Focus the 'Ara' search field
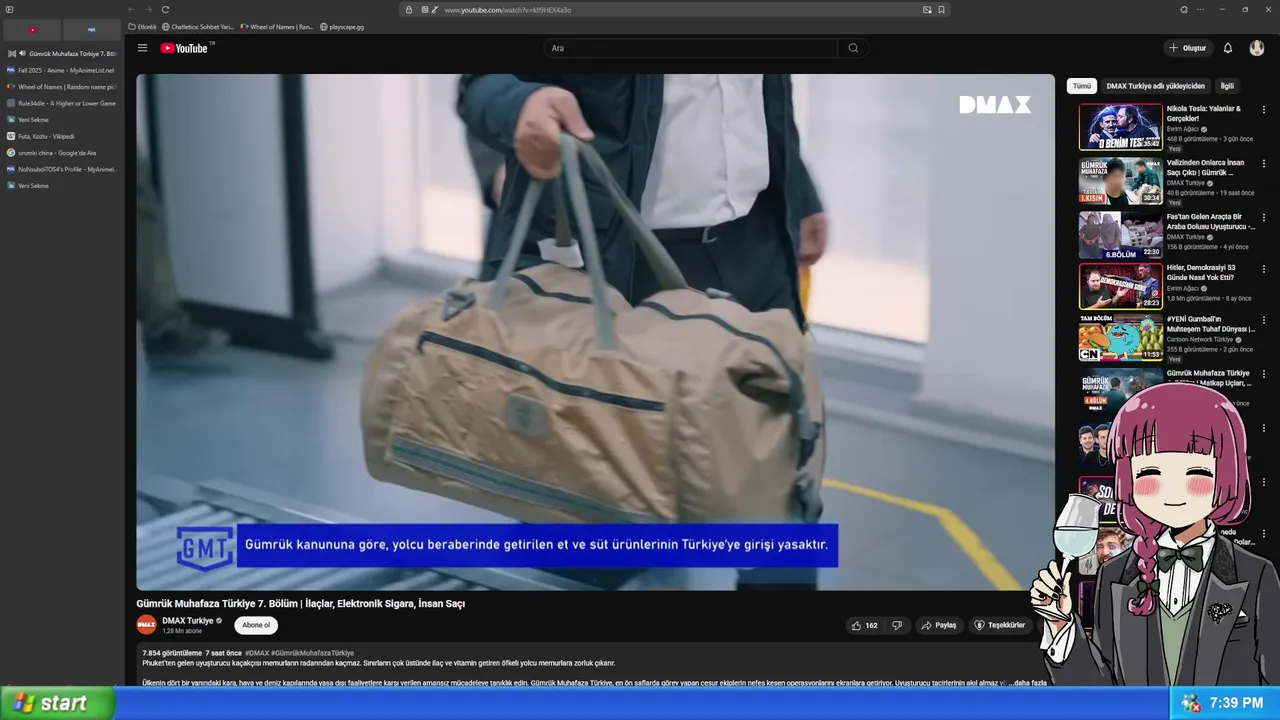 click(691, 48)
